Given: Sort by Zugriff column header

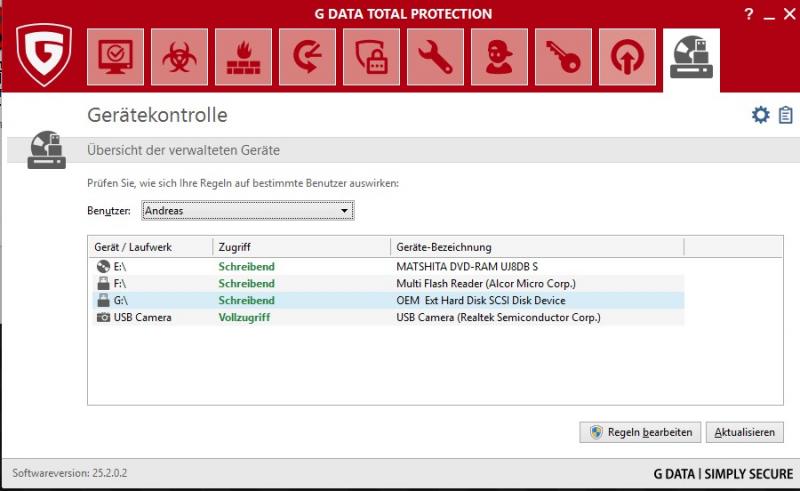Looking at the screenshot, I should coord(301,247).
